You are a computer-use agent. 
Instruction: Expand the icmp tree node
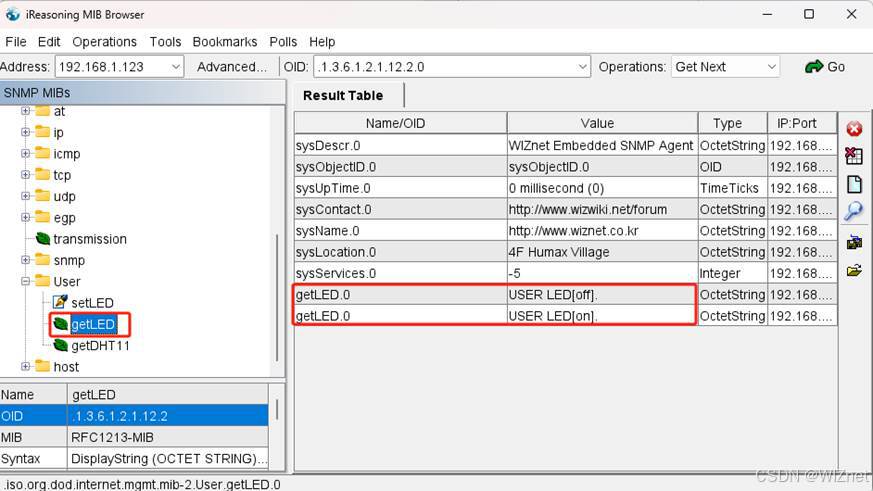click(25, 153)
